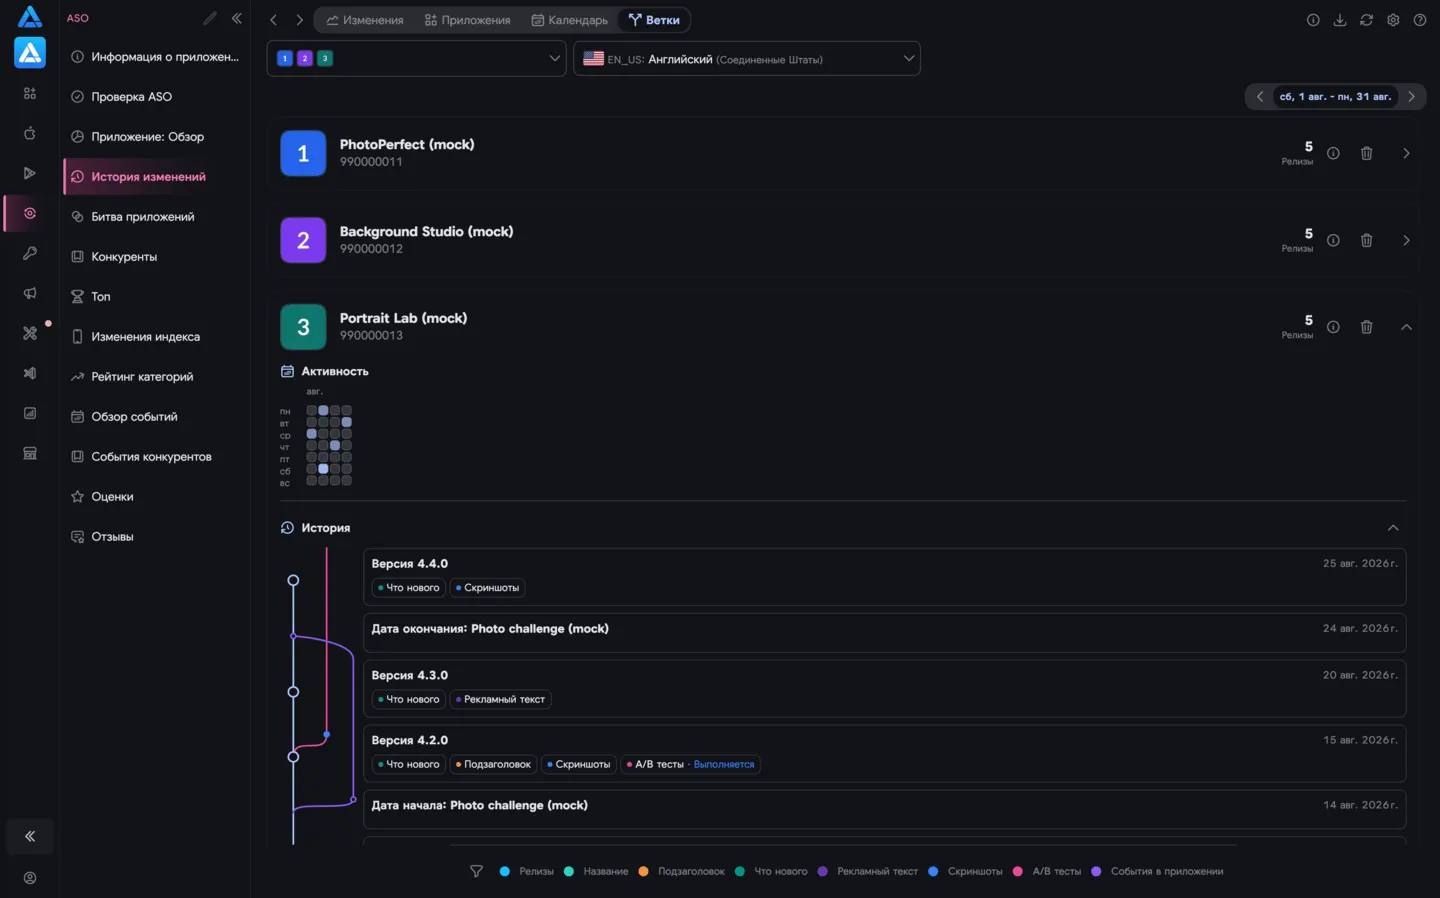The width and height of the screenshot is (1440, 898).
Task: Open the user profile icon at the bottom left
Action: [30, 878]
